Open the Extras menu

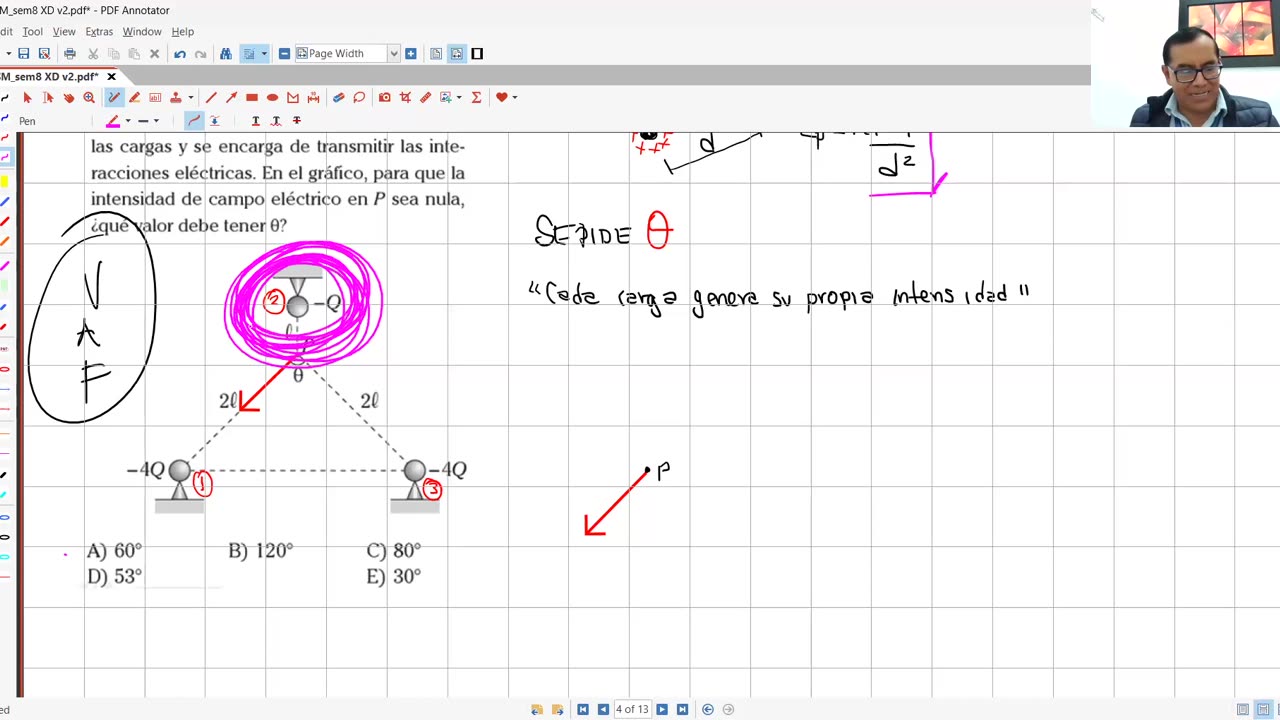(99, 32)
